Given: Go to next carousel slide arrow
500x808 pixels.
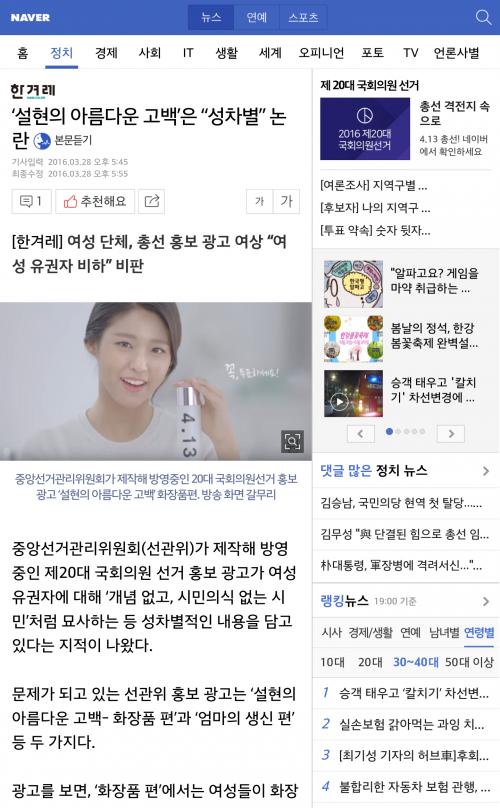Looking at the screenshot, I should point(451,433).
